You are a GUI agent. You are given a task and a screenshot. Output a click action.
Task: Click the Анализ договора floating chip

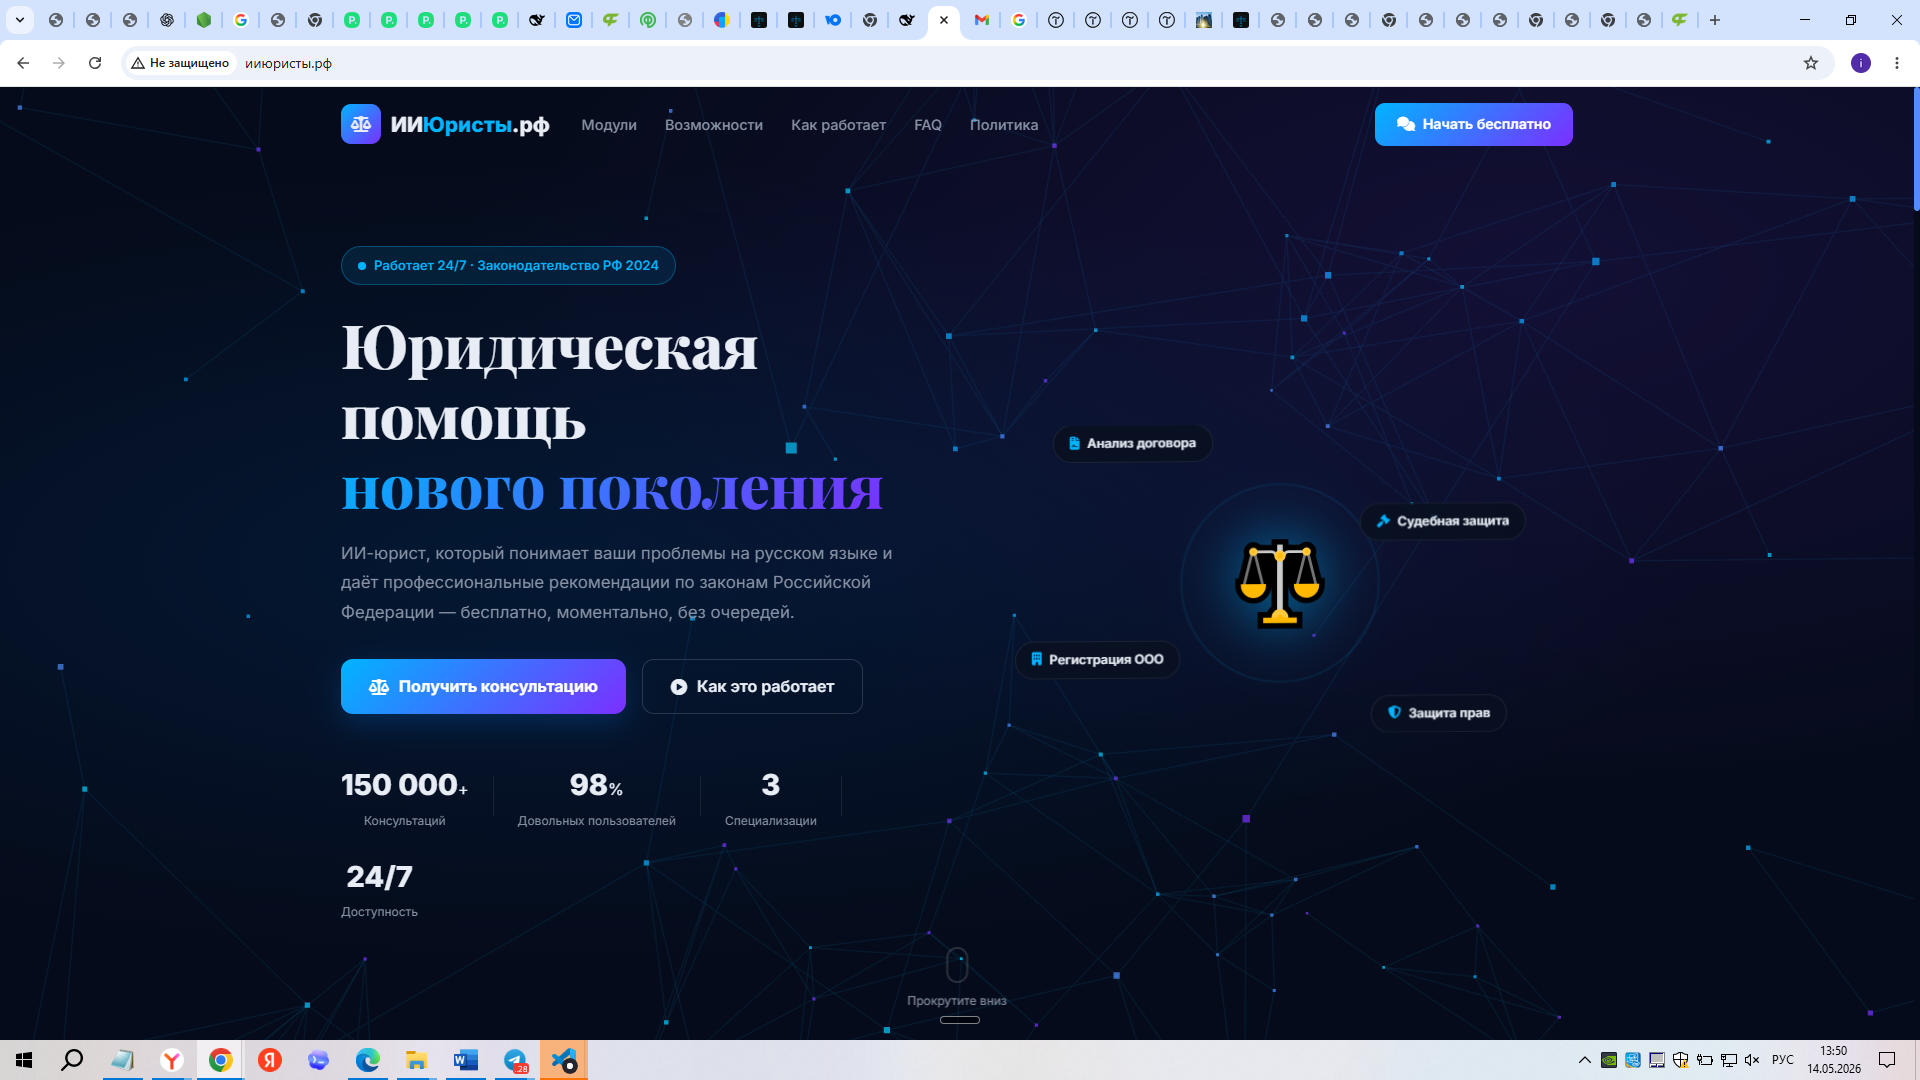click(x=1132, y=443)
